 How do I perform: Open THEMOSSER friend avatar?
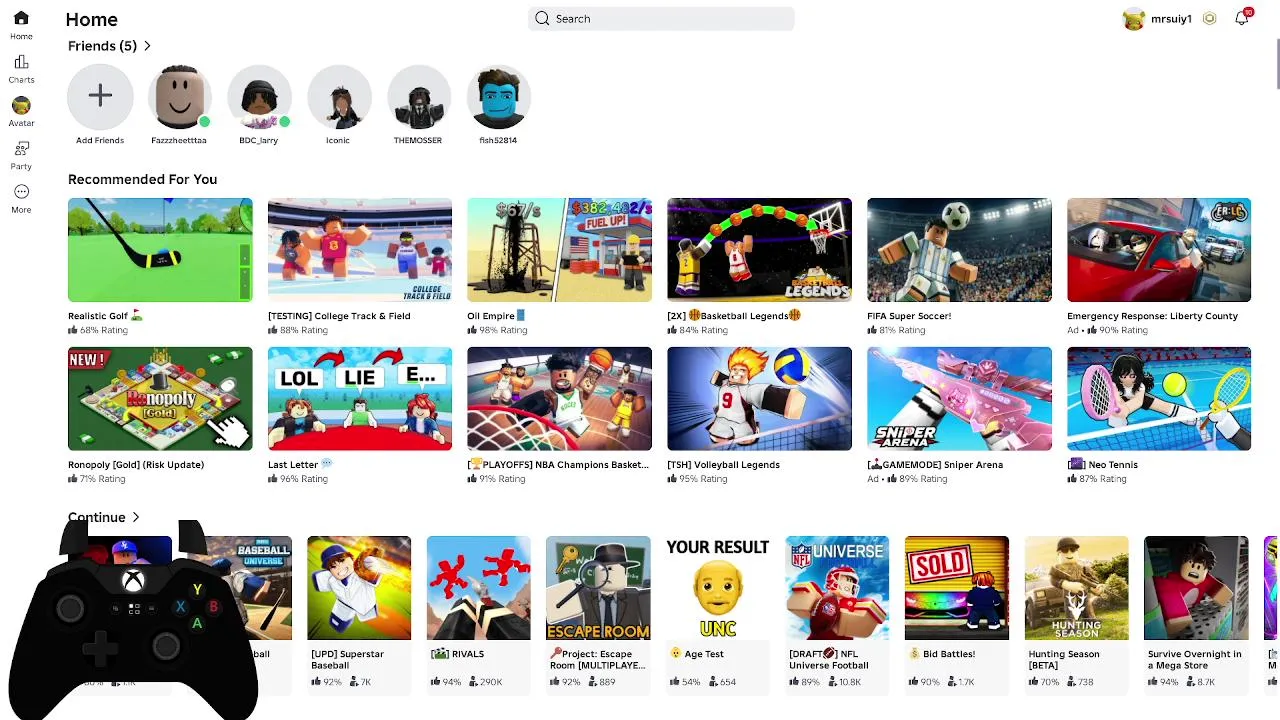pos(418,96)
